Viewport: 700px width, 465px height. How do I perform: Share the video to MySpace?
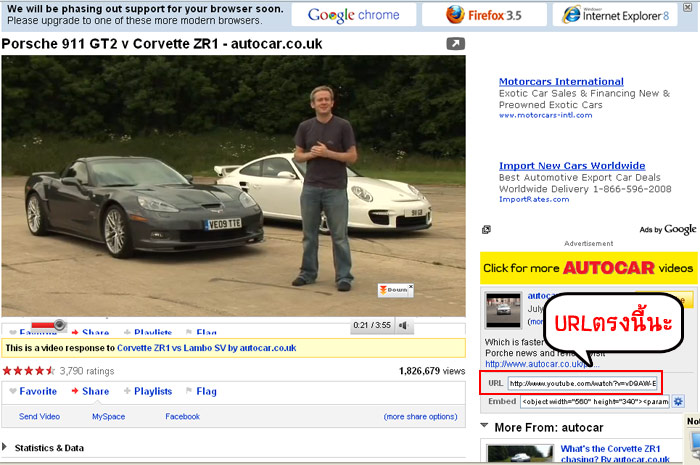108,416
